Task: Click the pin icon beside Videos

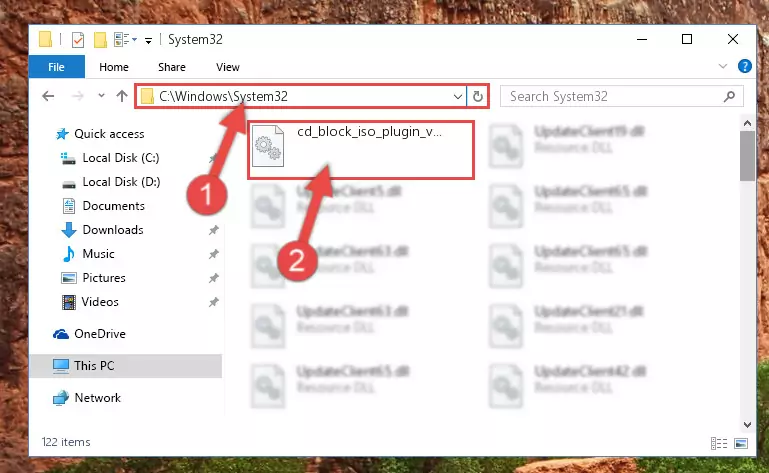Action: tap(213, 302)
